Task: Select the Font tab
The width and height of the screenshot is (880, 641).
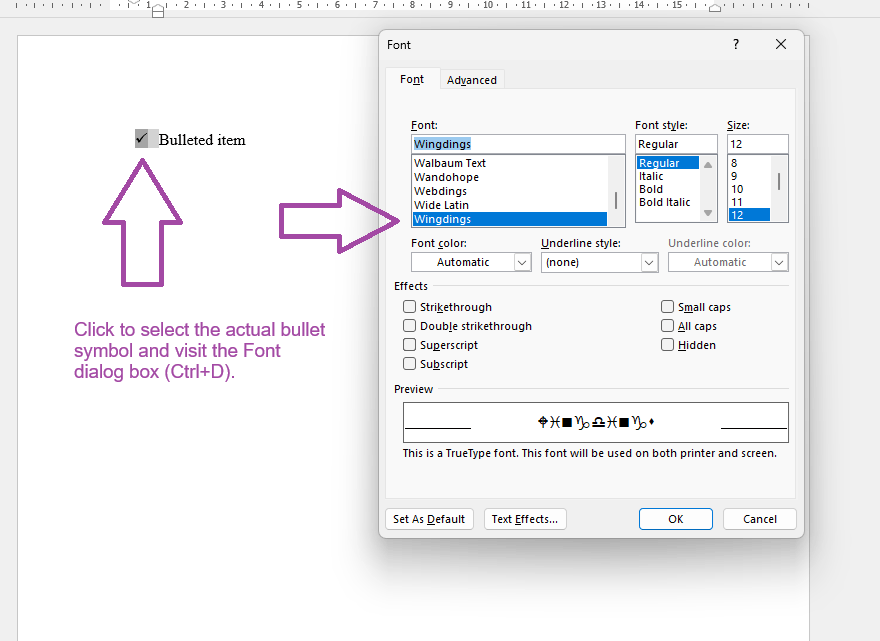Action: (x=412, y=79)
